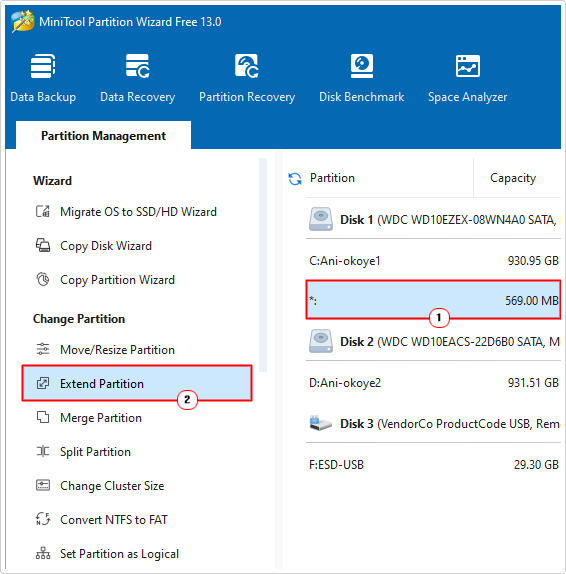Click the Change Partition section heading
This screenshot has height=574, width=566.
[x=79, y=319]
